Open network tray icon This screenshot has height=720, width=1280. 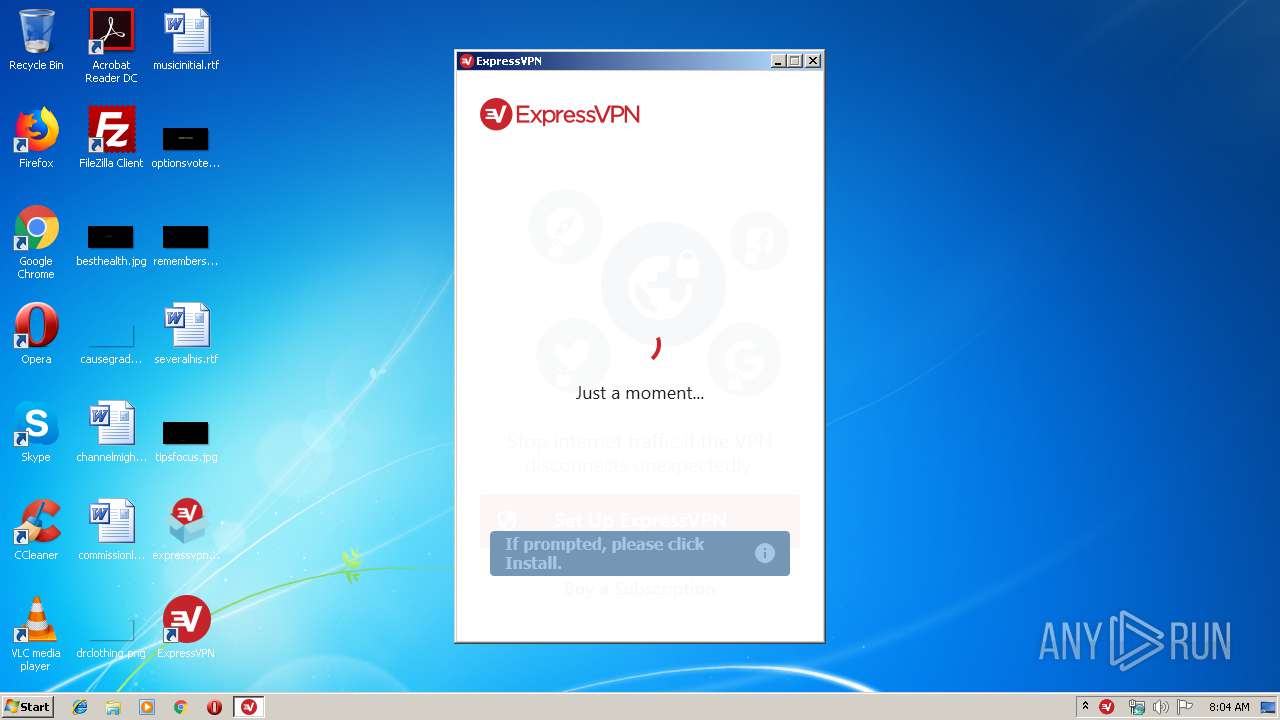[1136, 707]
